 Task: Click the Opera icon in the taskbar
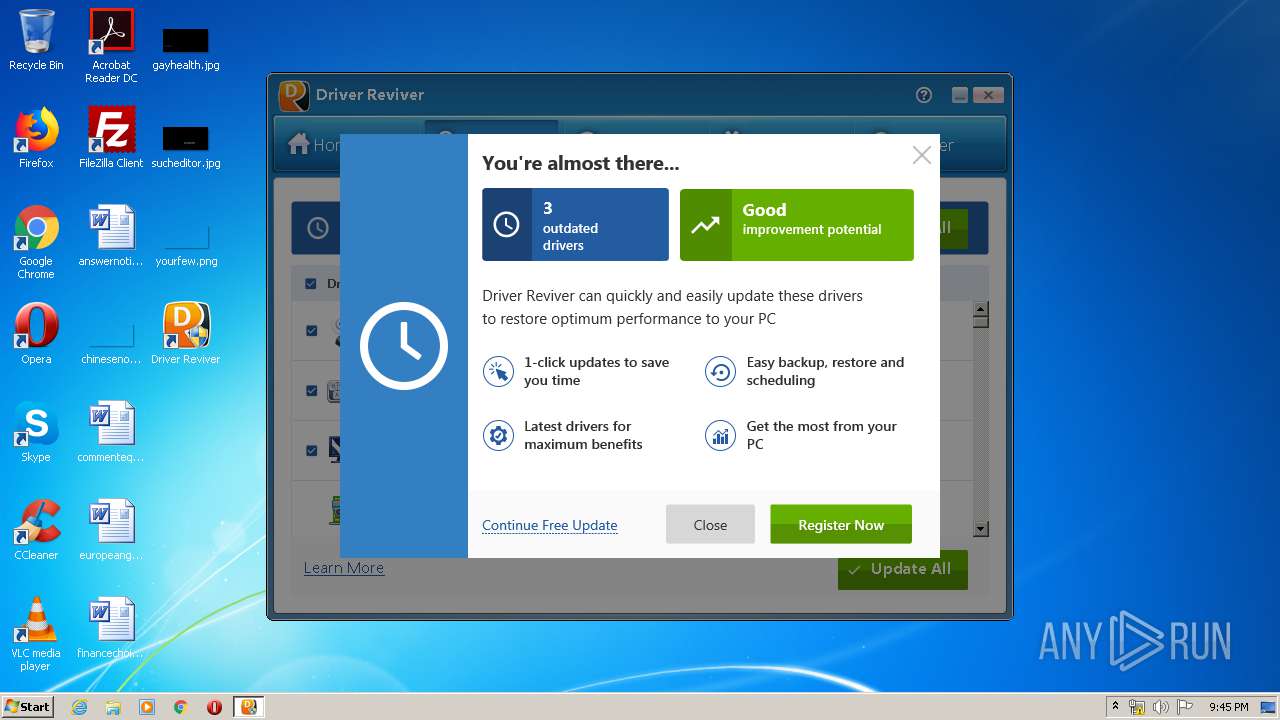click(x=214, y=707)
